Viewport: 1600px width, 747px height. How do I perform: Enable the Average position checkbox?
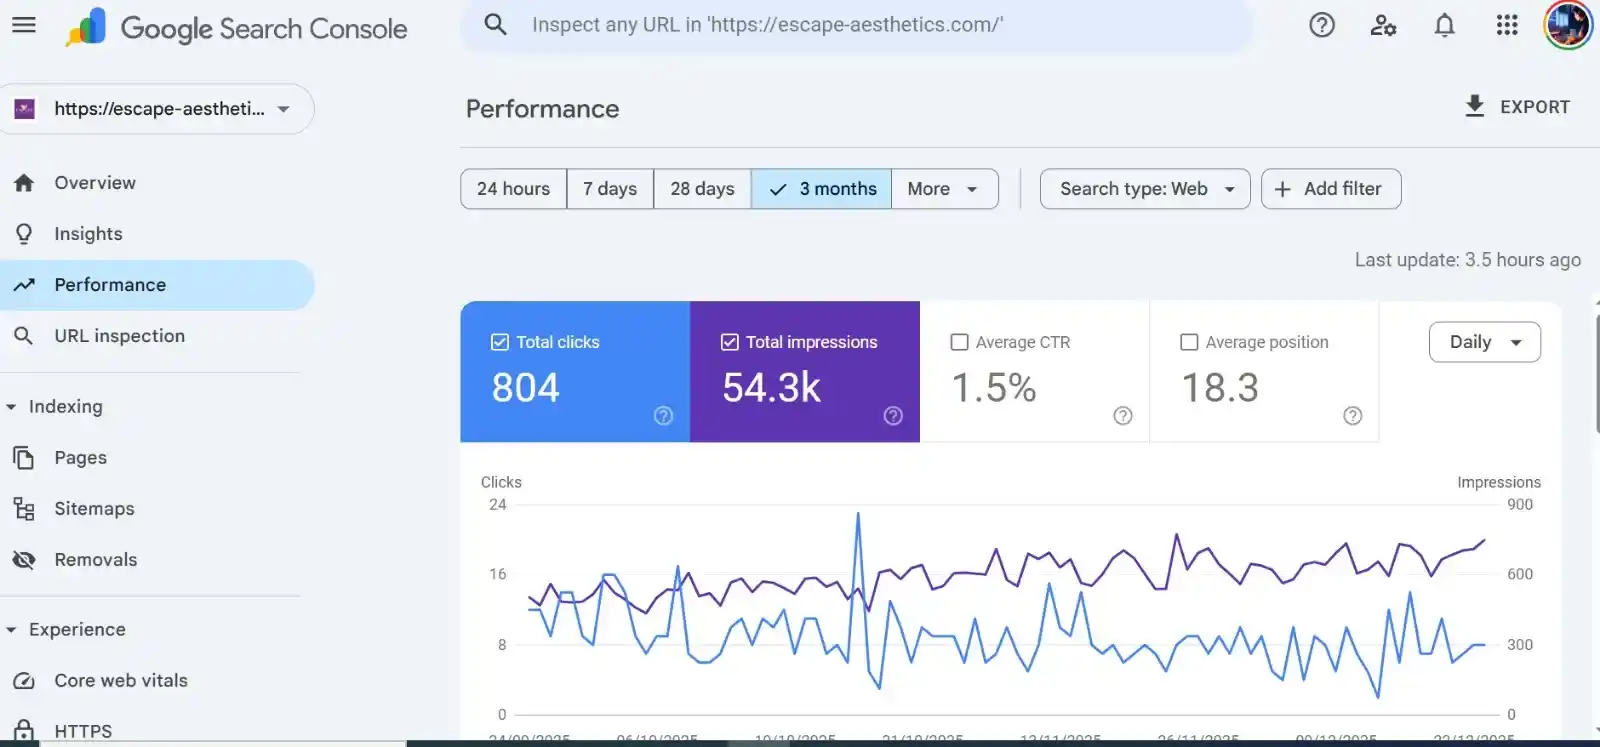click(x=1189, y=342)
